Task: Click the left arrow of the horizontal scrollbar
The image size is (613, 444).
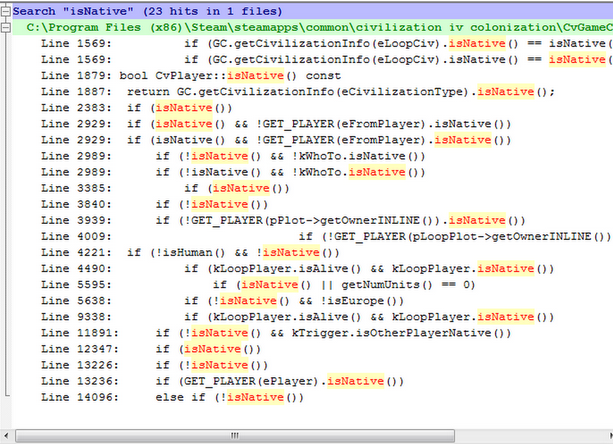Action: coord(6,435)
